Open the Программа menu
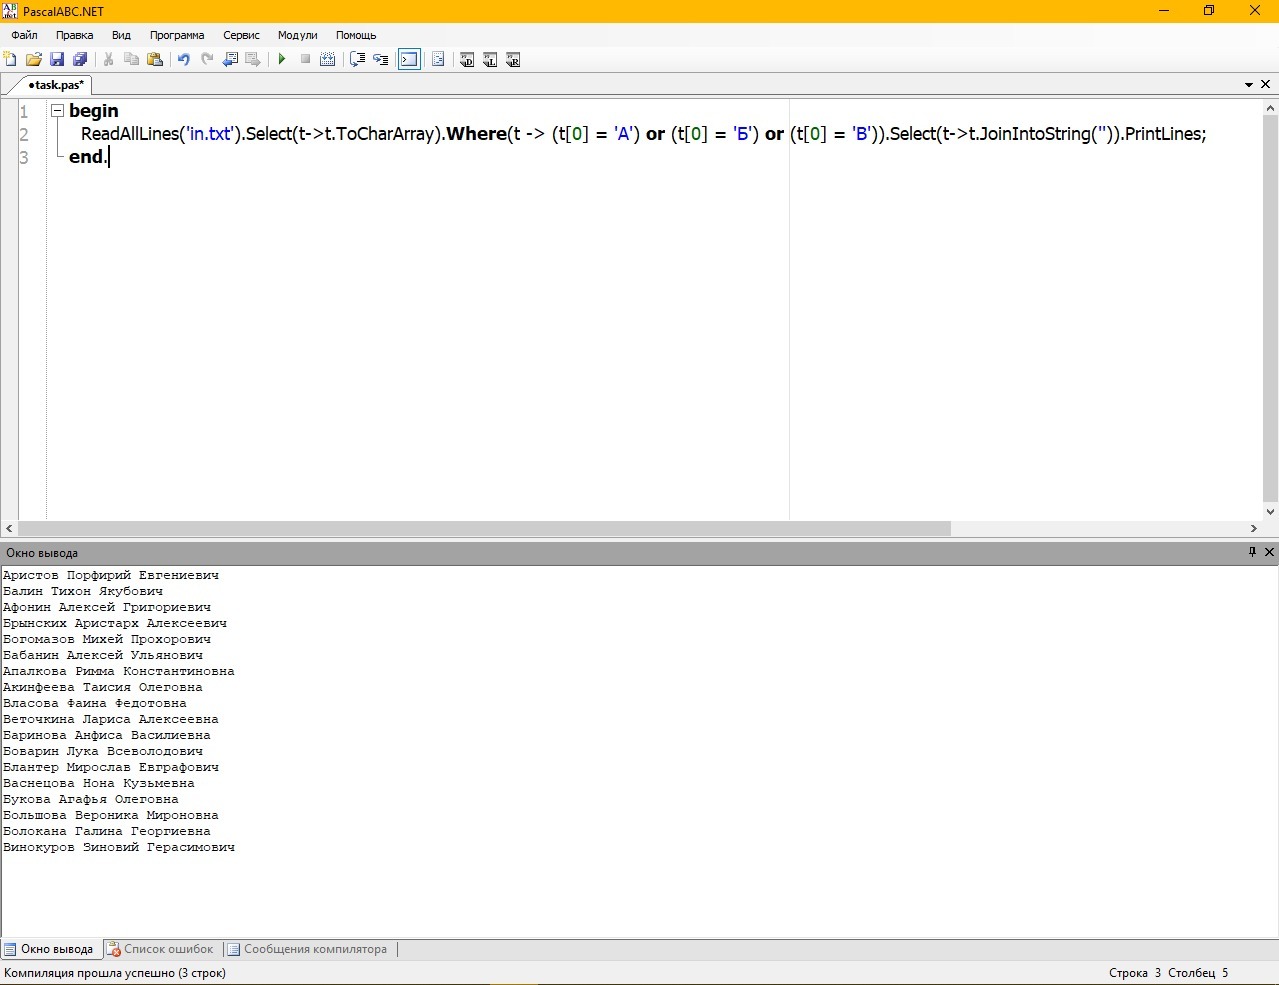Viewport: 1279px width, 985px height. click(x=177, y=35)
